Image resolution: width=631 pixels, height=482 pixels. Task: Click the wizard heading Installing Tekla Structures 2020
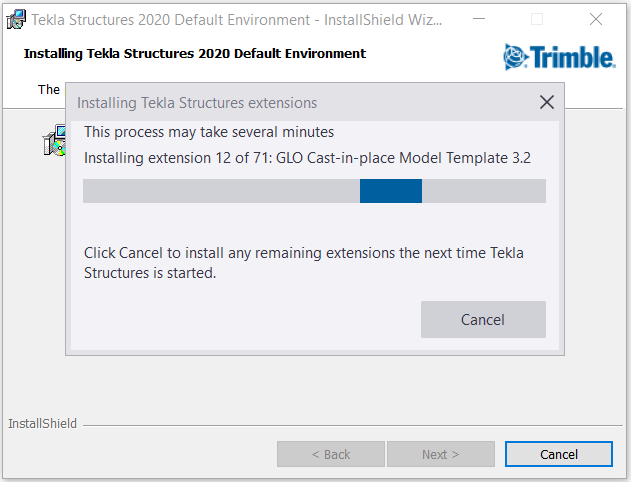pos(195,54)
